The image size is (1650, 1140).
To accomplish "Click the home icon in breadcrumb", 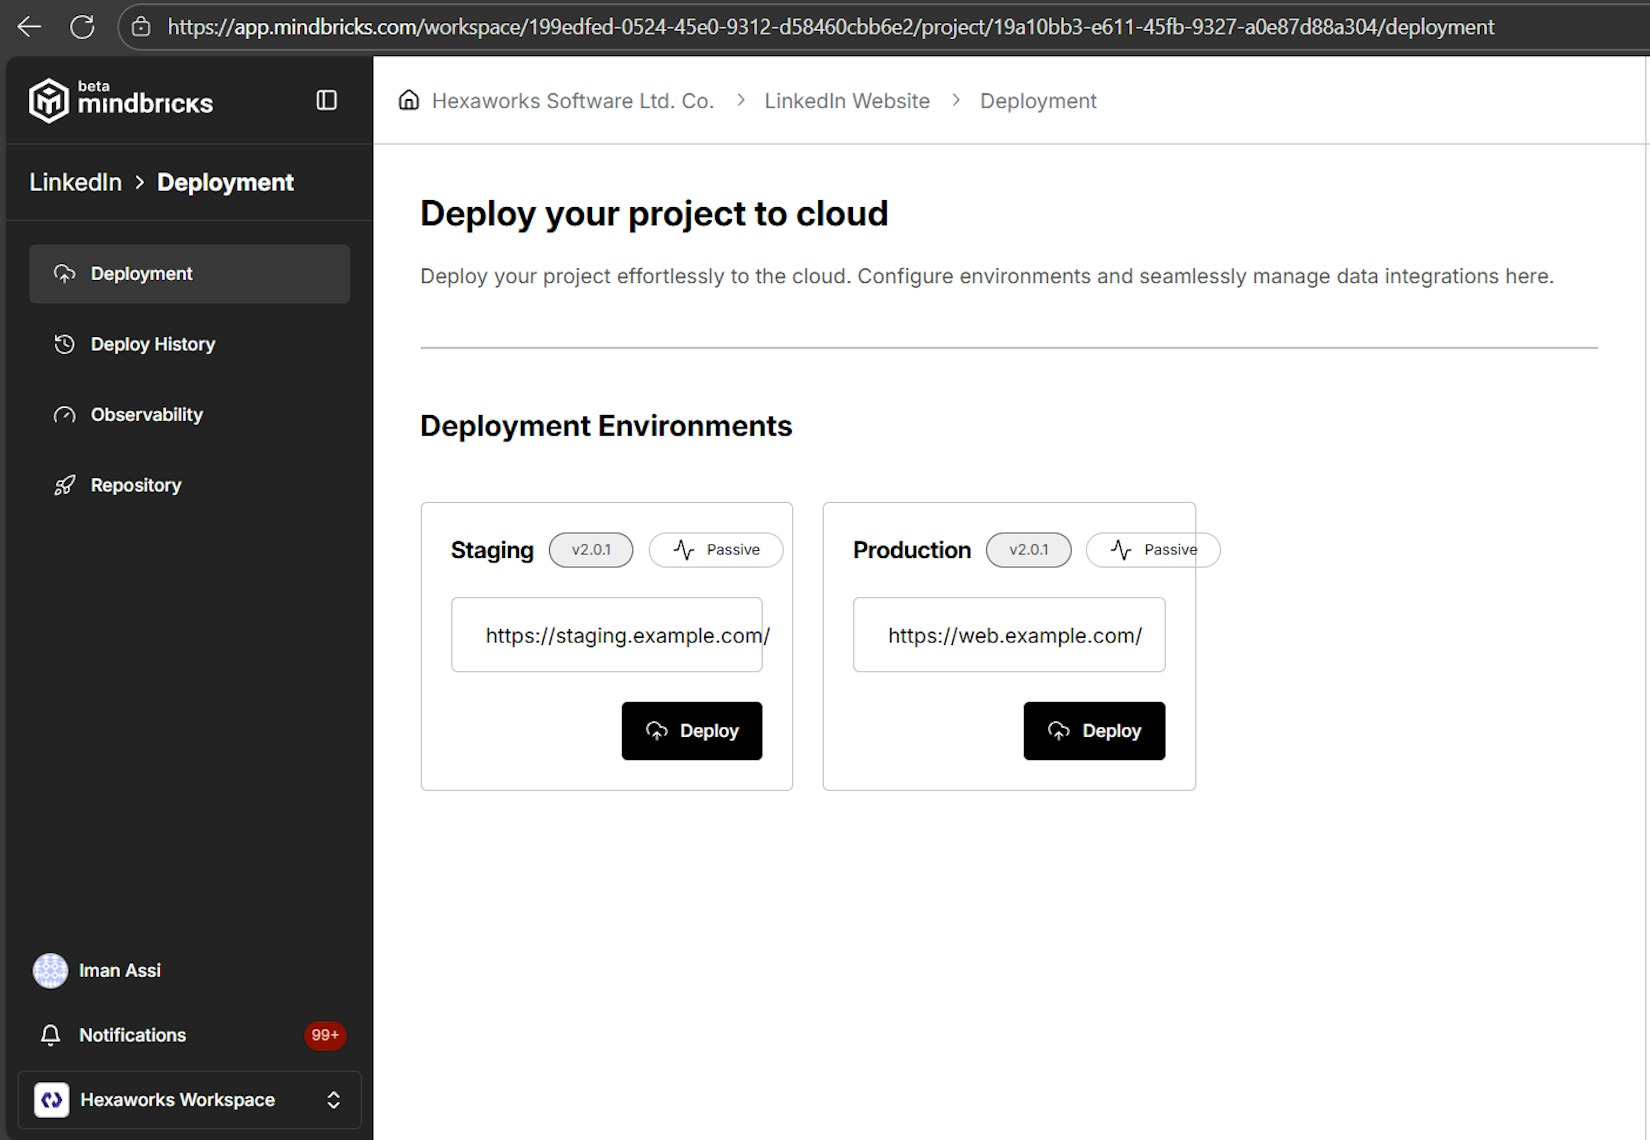I will 408,100.
